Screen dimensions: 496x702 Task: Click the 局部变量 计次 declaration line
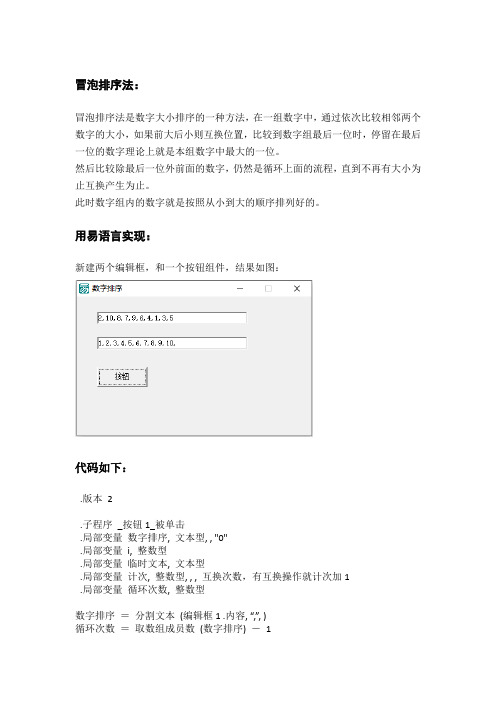(x=215, y=576)
